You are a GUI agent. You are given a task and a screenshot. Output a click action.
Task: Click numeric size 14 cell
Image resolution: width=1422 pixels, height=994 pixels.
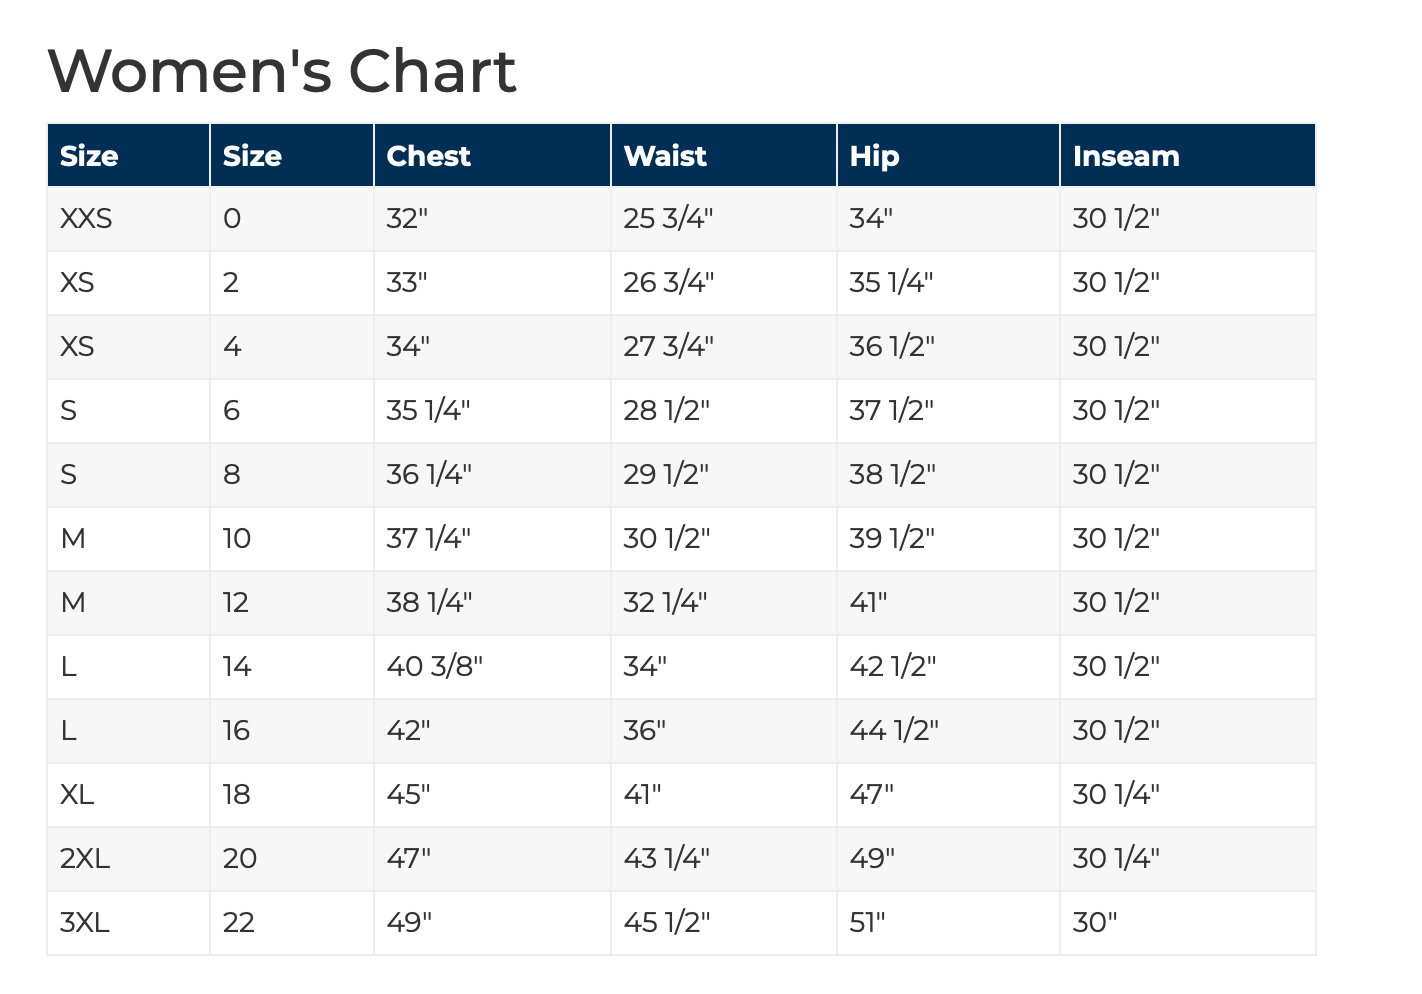pyautogui.click(x=237, y=666)
